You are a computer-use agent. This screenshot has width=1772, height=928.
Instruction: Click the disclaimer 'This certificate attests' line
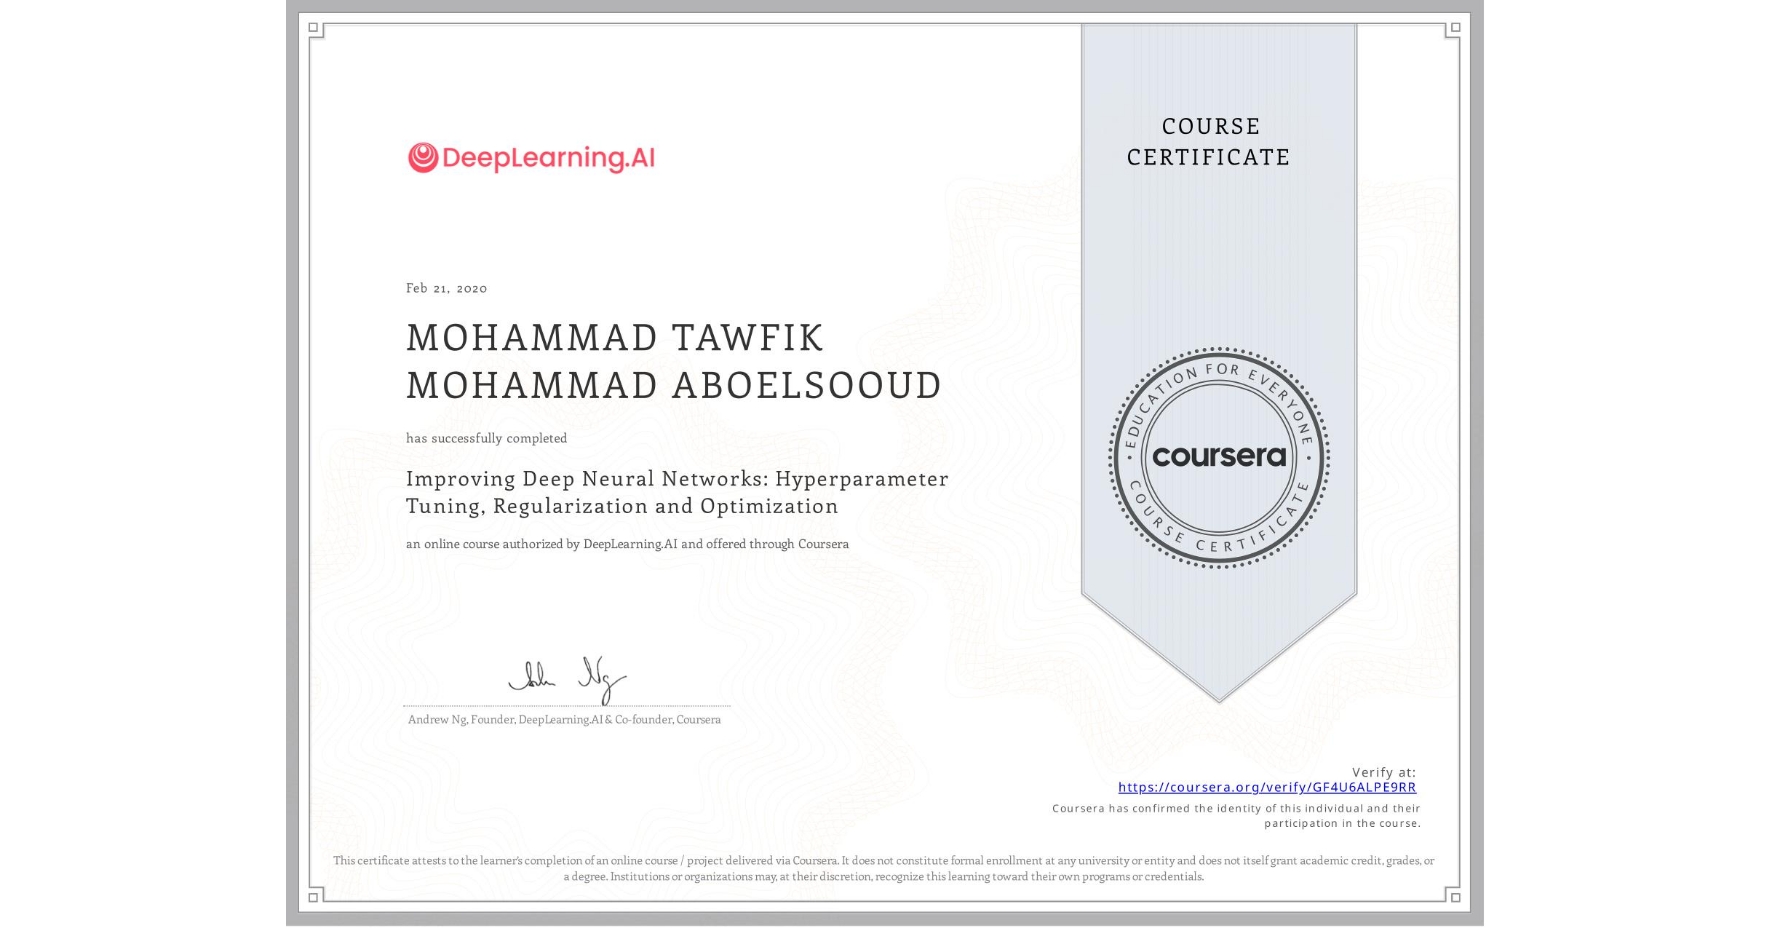point(884,861)
